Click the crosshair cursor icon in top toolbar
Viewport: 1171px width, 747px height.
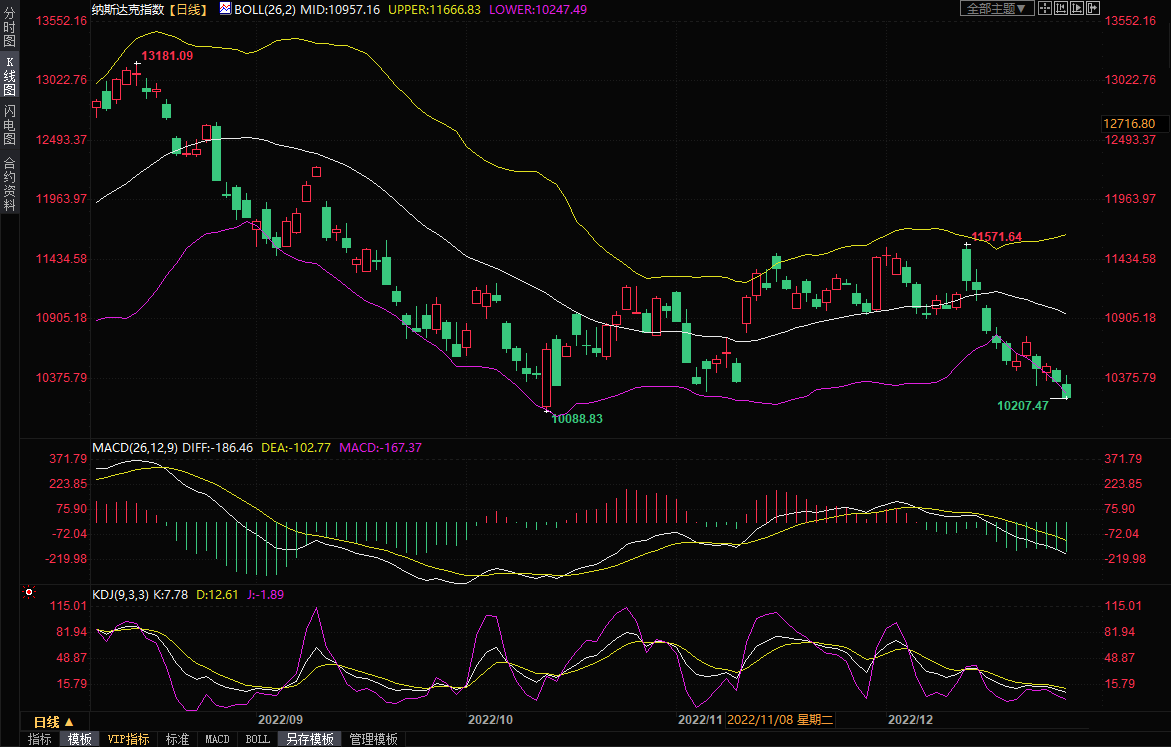(x=1045, y=9)
